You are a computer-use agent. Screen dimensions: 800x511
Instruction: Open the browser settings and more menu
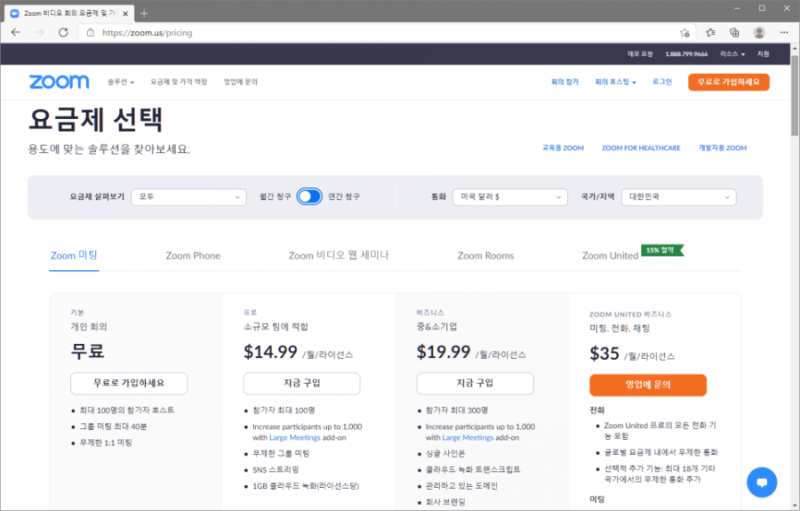tap(784, 33)
